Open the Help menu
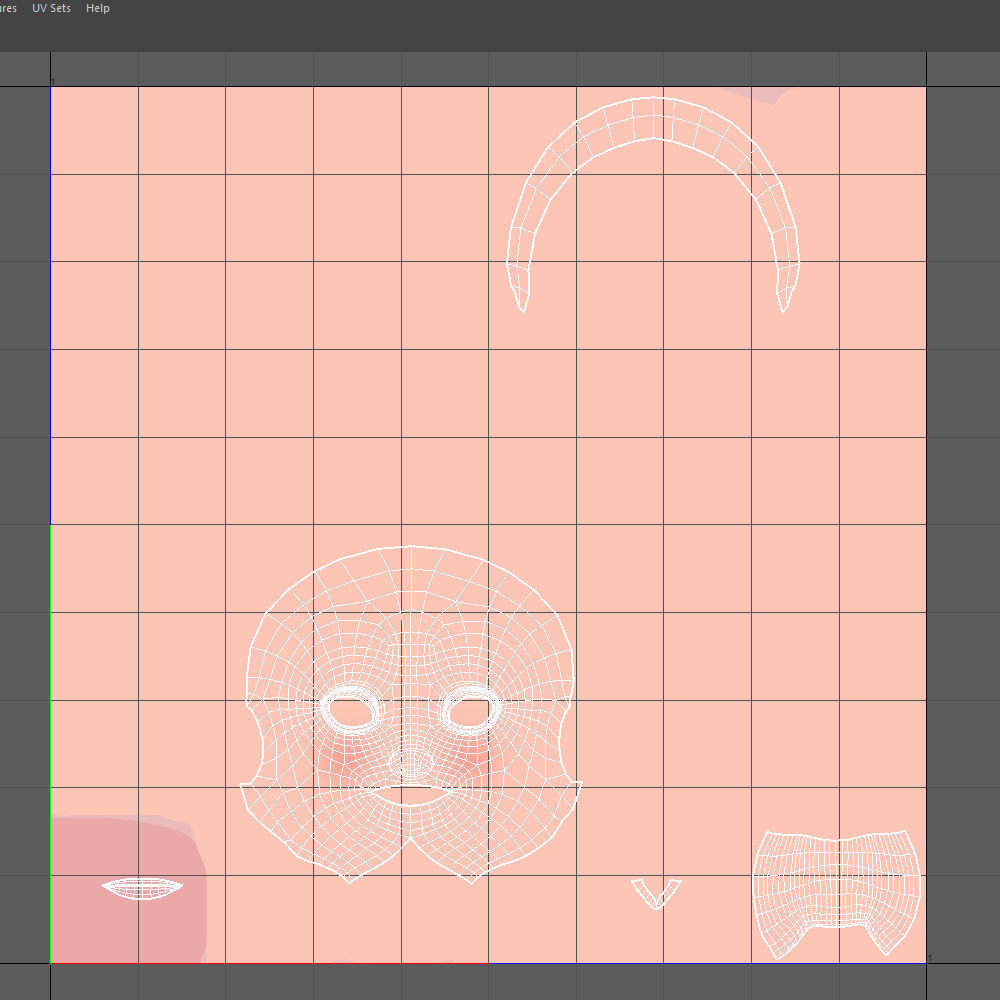This screenshot has width=1000, height=1000. pos(98,8)
